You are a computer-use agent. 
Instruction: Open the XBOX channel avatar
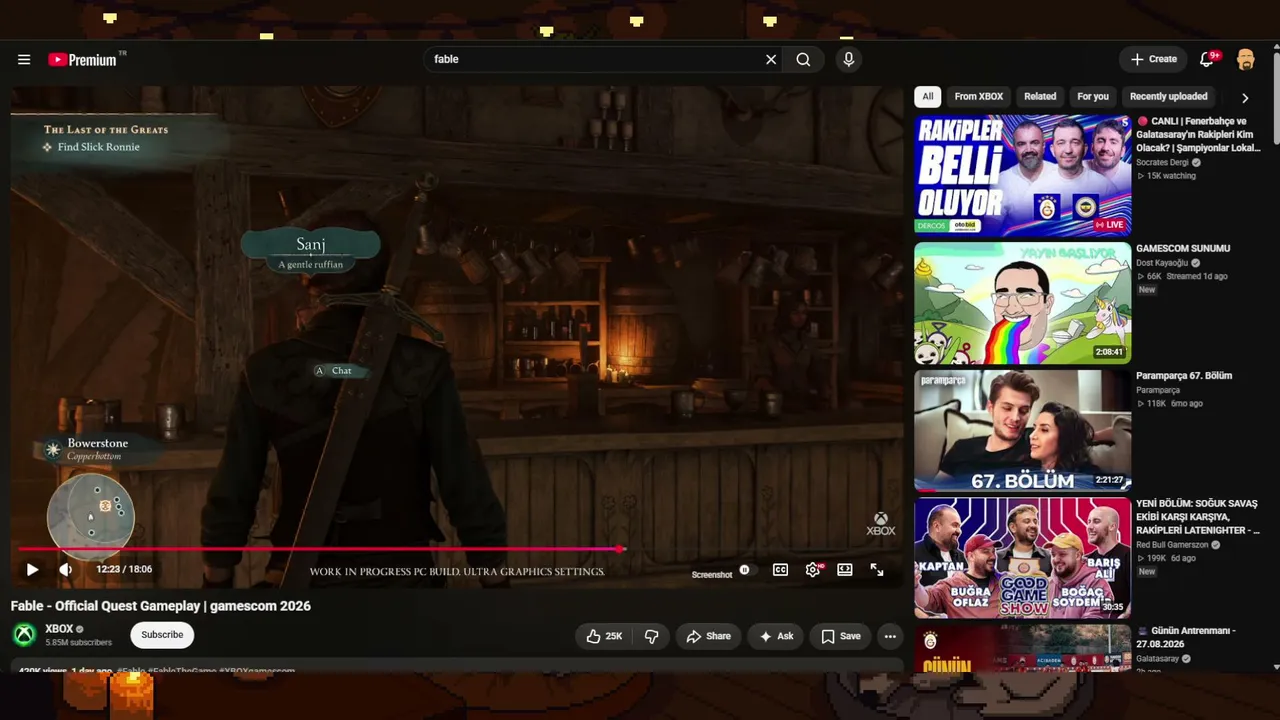tap(24, 635)
